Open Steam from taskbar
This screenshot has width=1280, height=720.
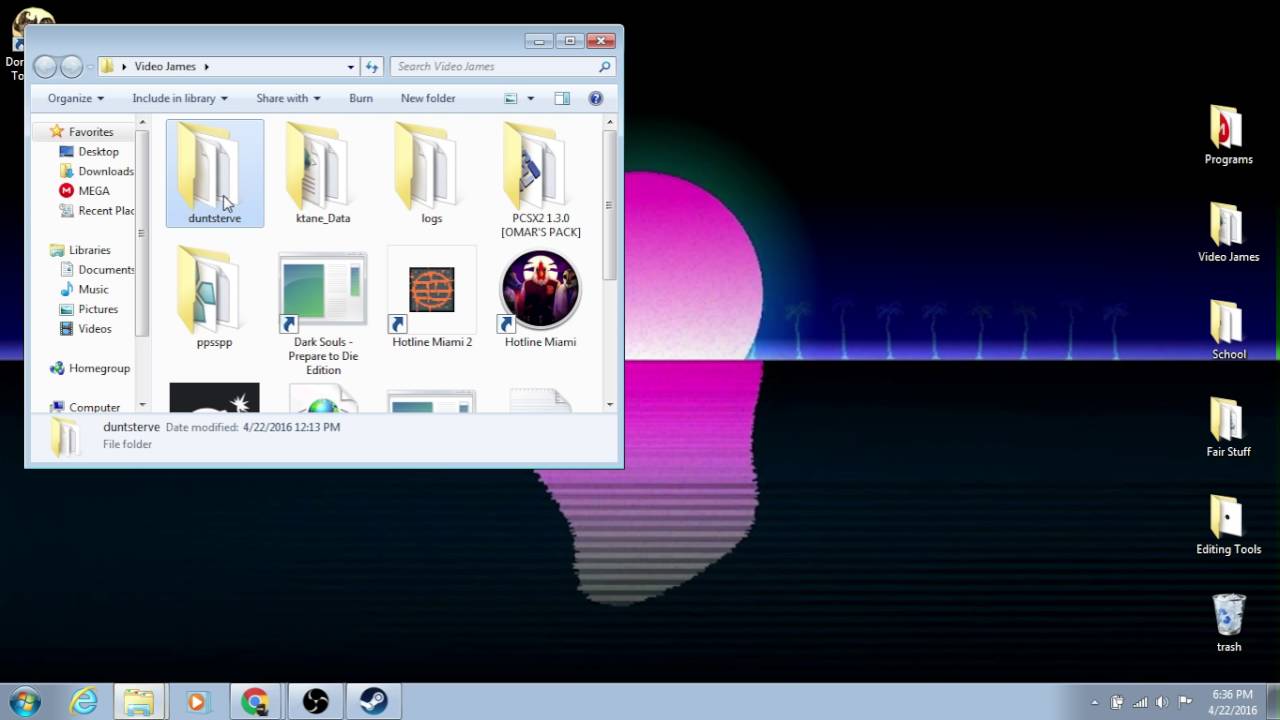point(373,701)
